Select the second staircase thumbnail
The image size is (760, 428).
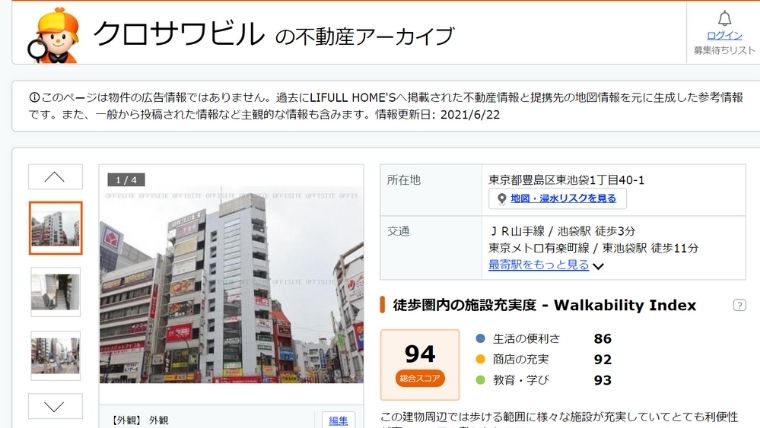[x=56, y=292]
